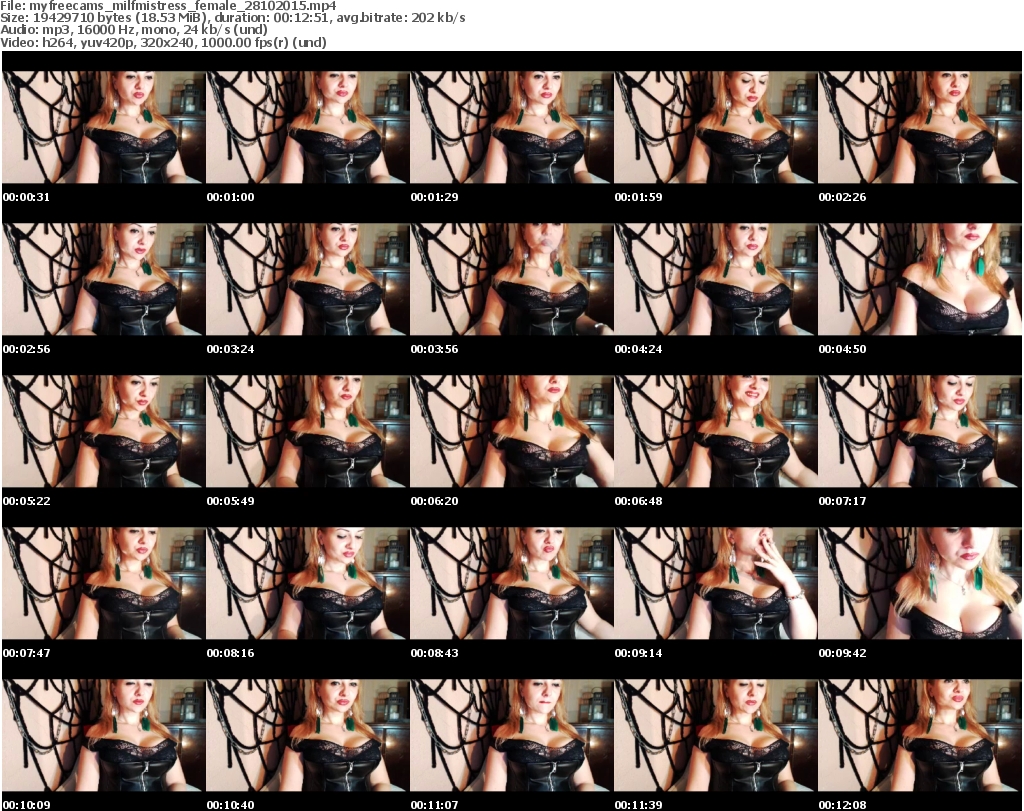
Task: Click the 00:03:24 timestamp label
Action: pyautogui.click(x=231, y=349)
